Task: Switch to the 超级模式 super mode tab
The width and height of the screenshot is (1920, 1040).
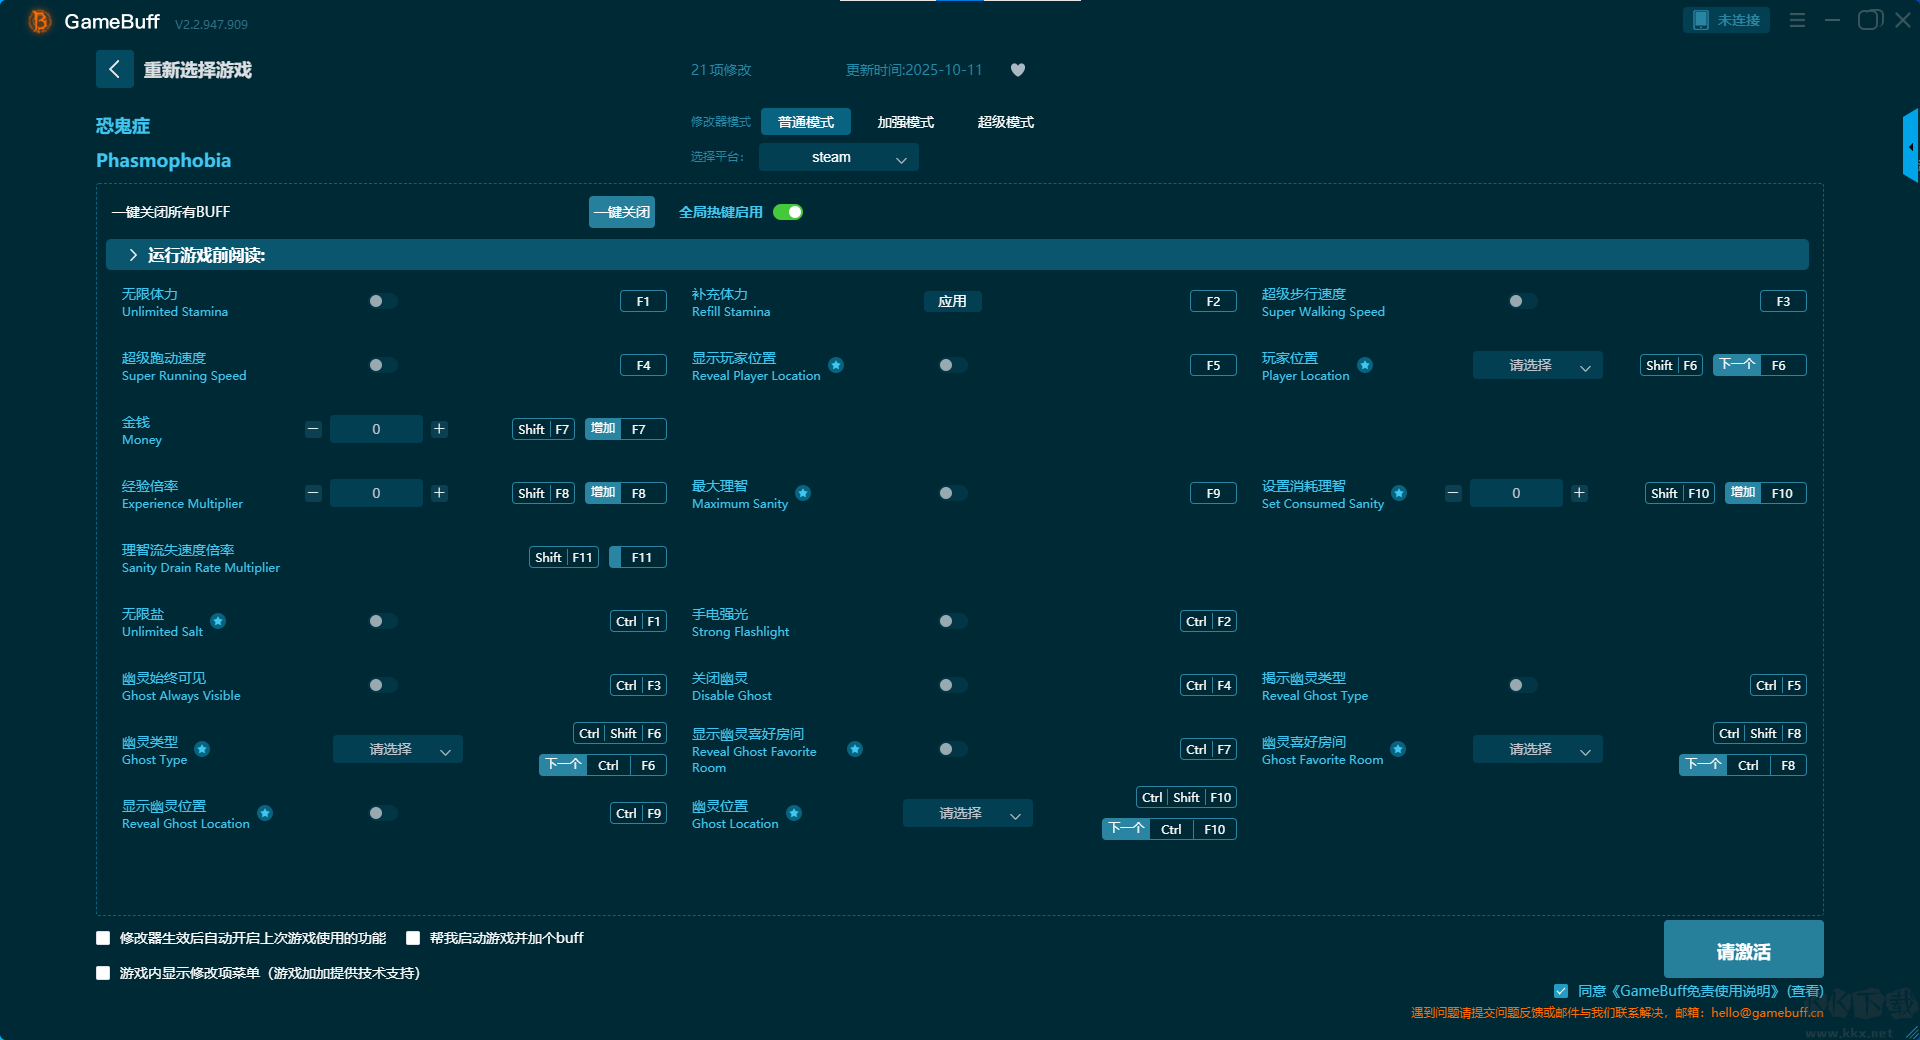Action: coord(1005,122)
